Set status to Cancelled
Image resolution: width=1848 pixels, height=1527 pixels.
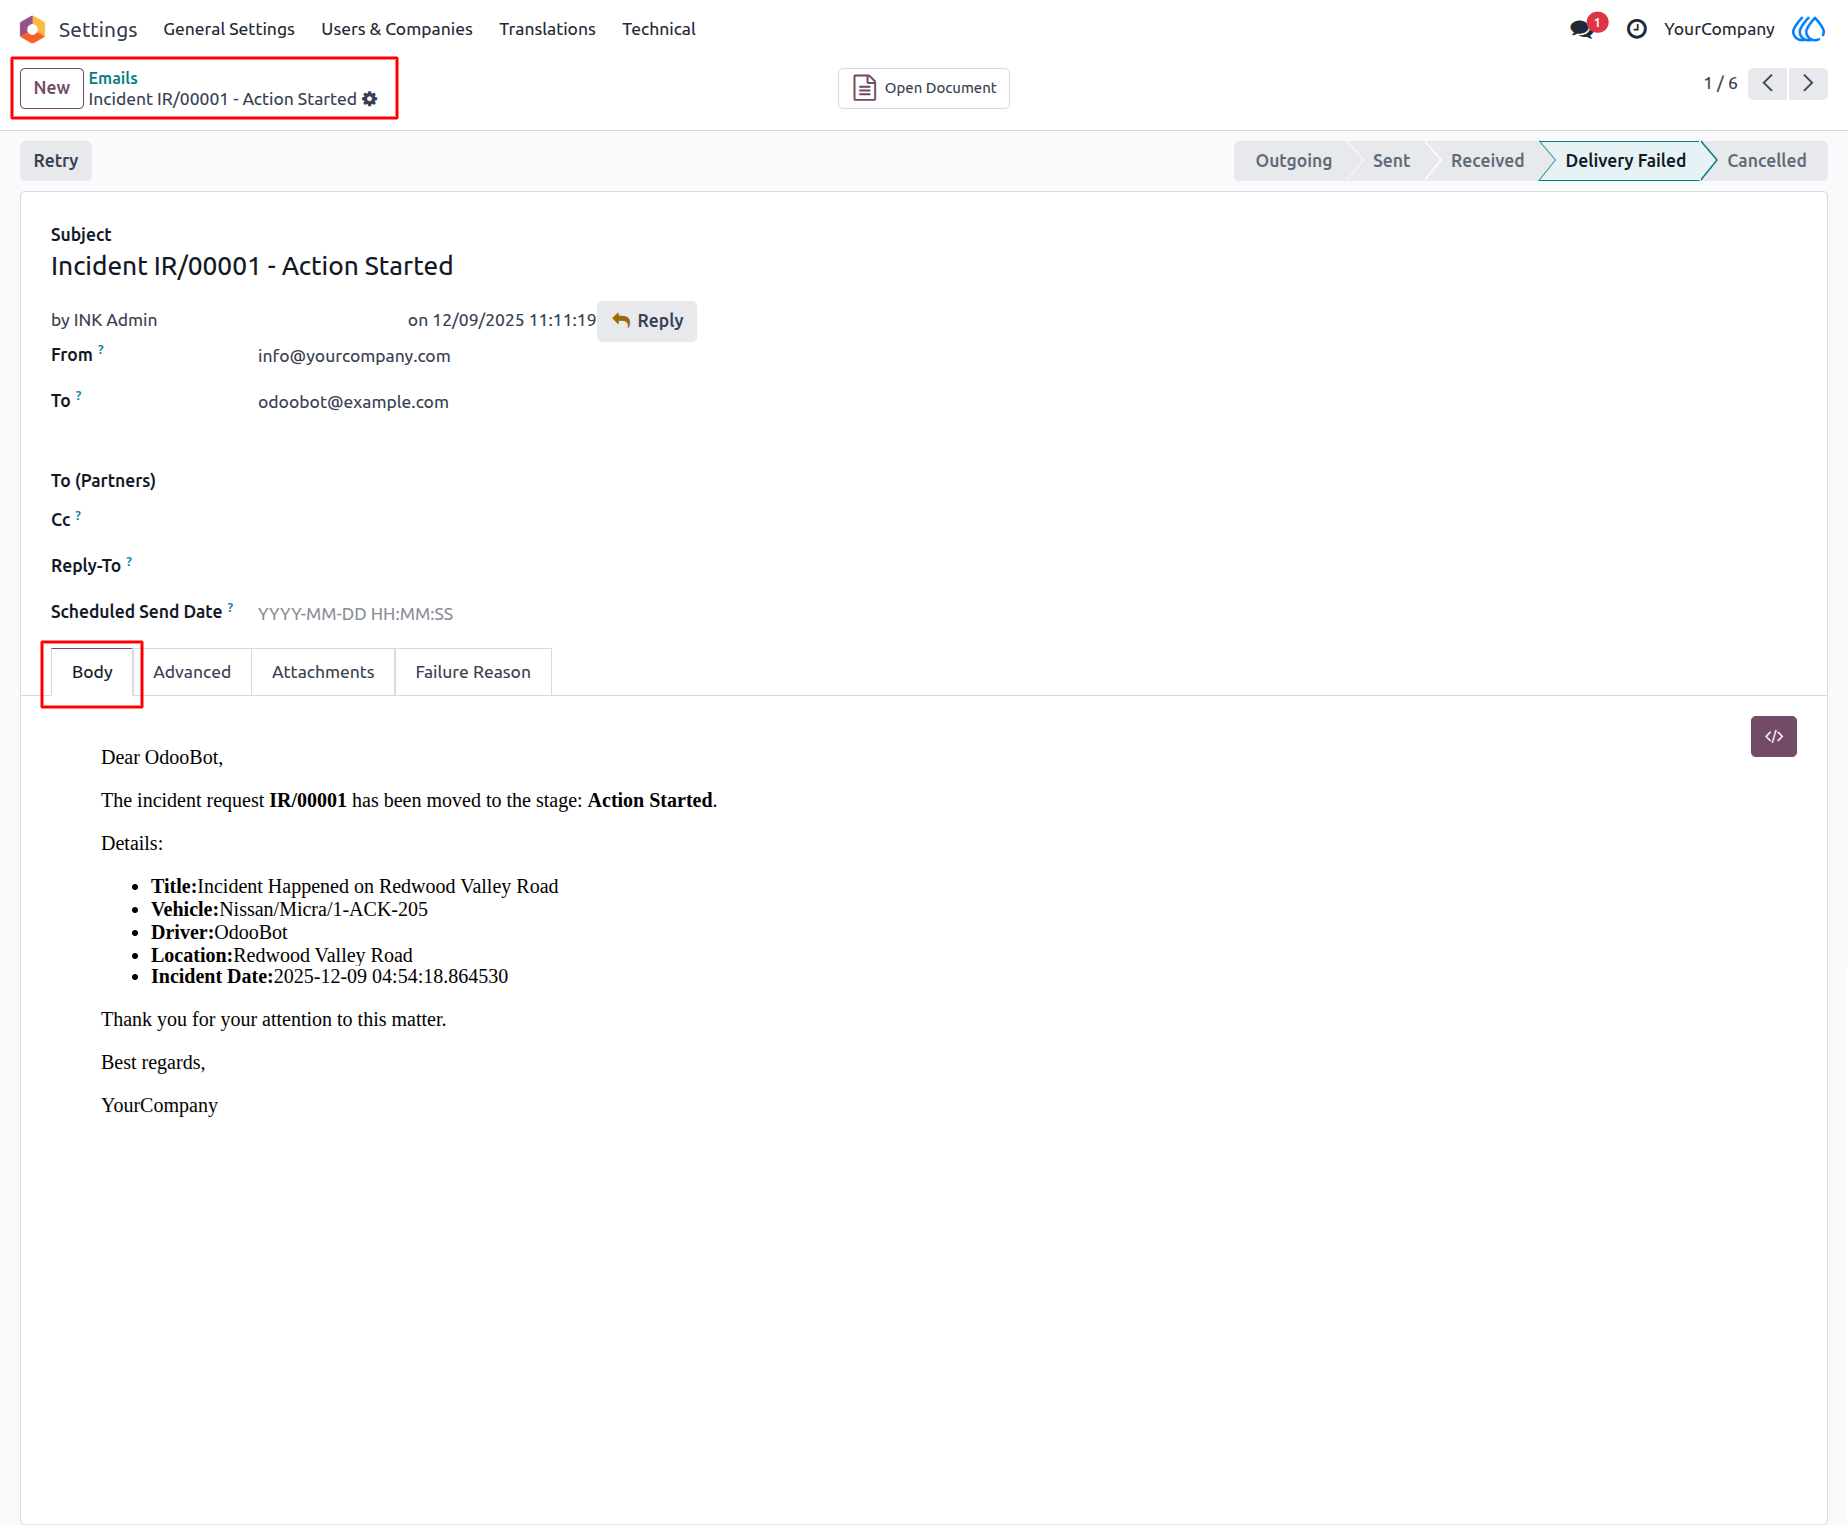(1766, 161)
